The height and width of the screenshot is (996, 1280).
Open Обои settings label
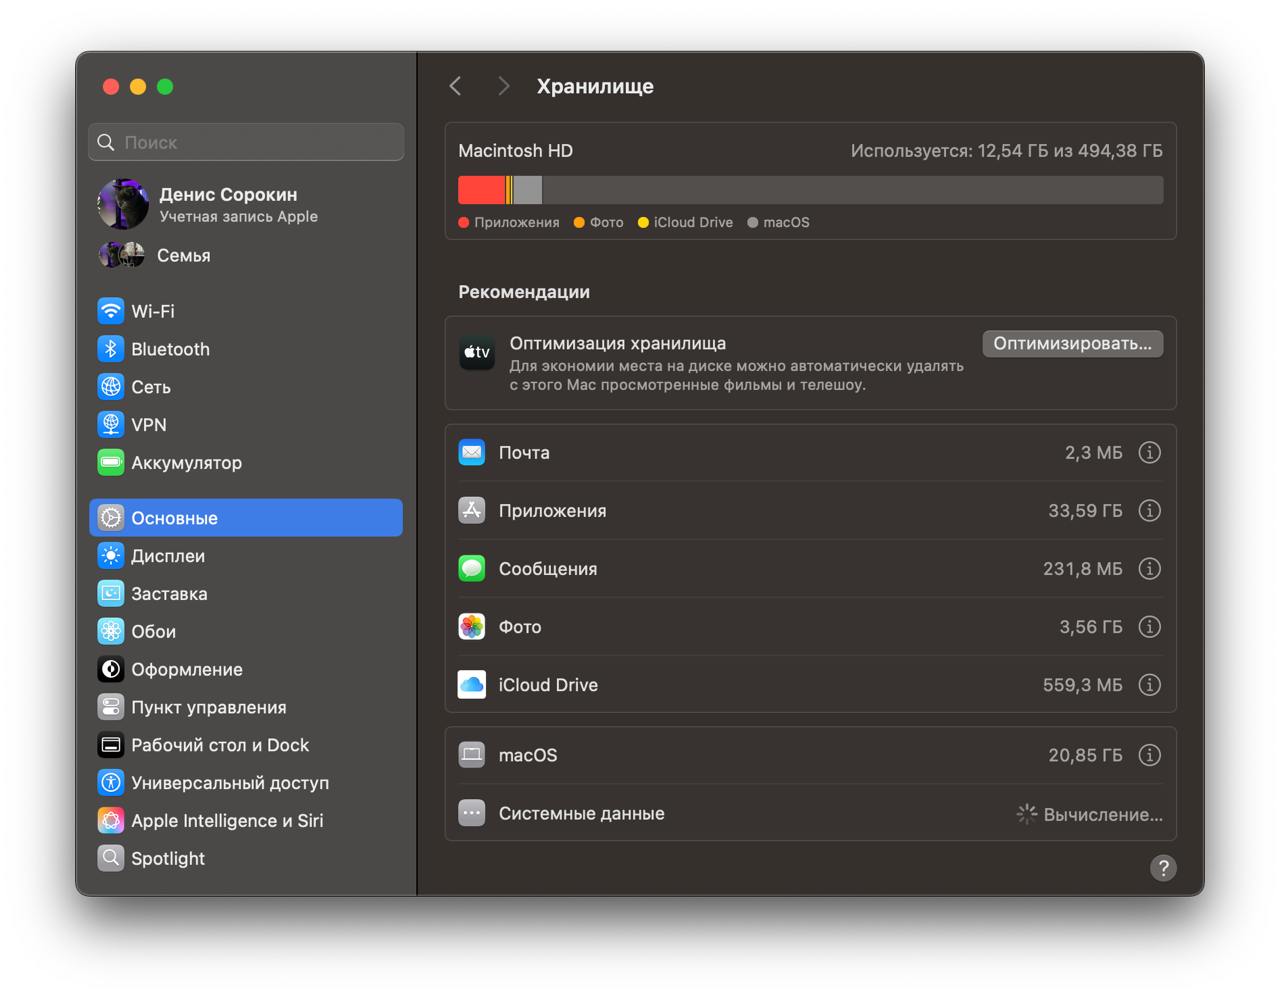(154, 632)
